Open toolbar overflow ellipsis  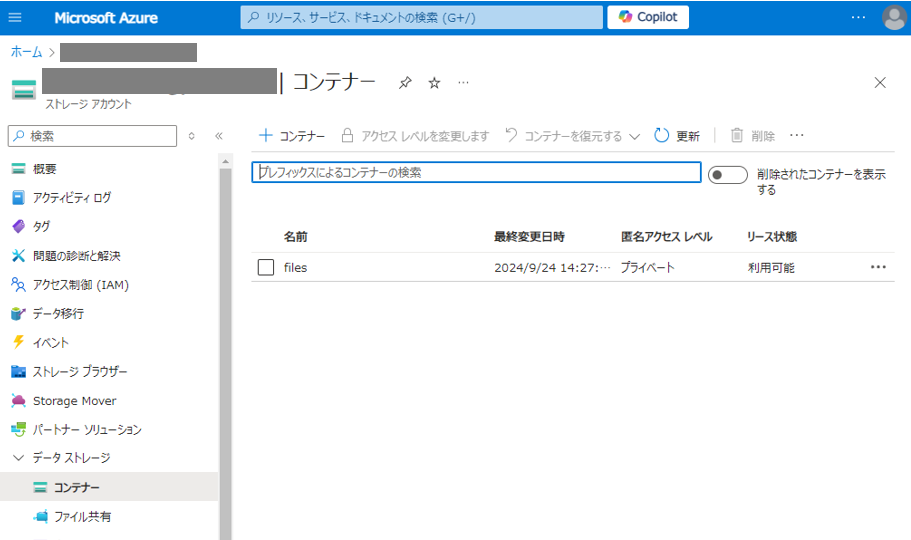tap(797, 135)
